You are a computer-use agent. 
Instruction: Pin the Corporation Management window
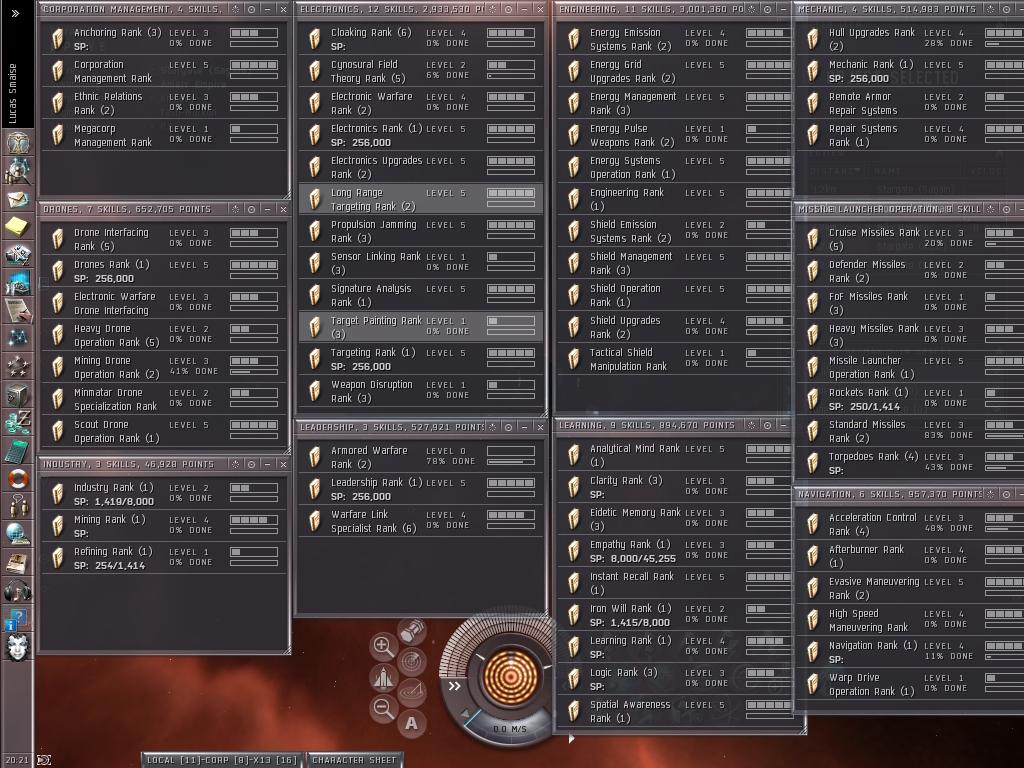click(x=251, y=9)
